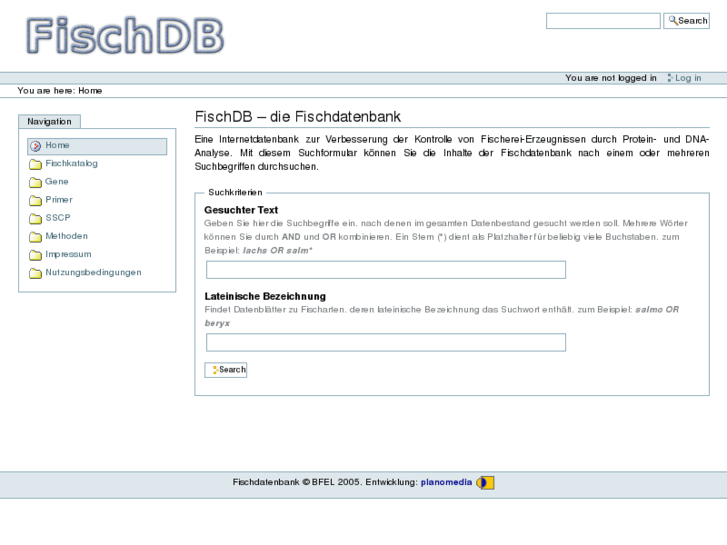Click the FischDB logo
The height and width of the screenshot is (545, 727).
pyautogui.click(x=125, y=35)
